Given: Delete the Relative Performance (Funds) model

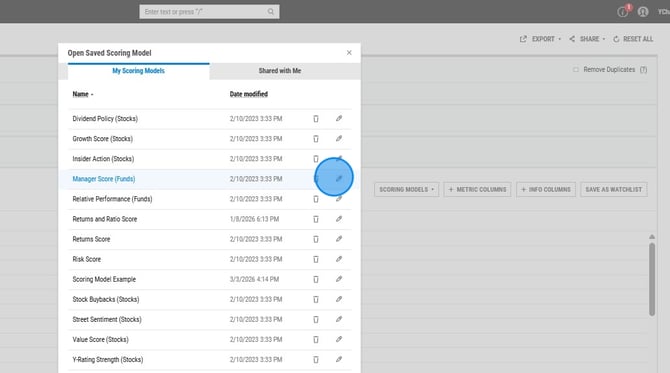Looking at the screenshot, I should click(x=316, y=199).
